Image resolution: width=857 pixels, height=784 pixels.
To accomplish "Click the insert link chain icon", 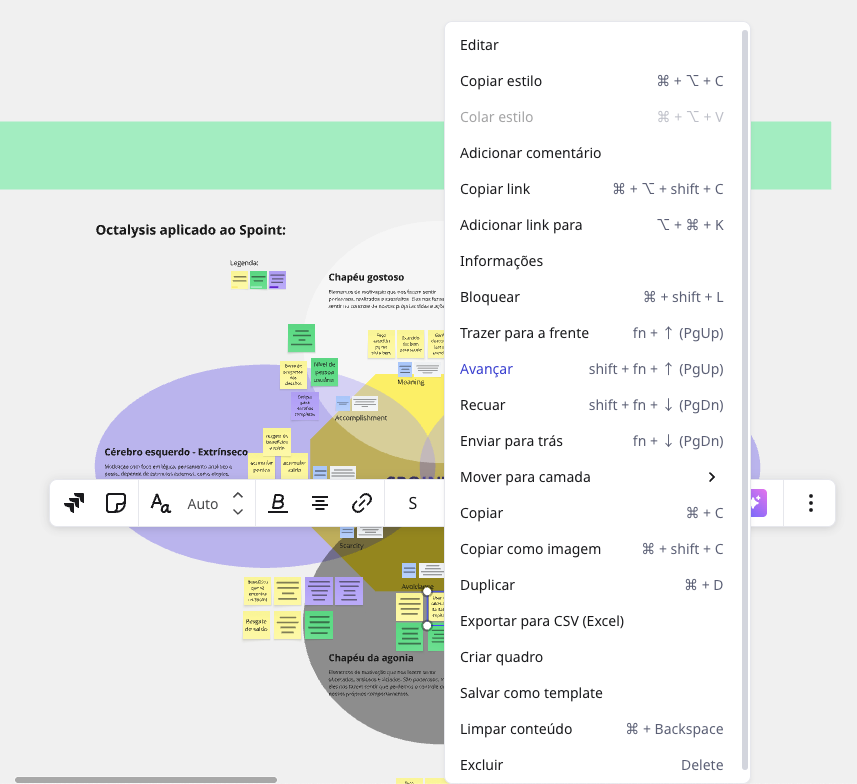I will [x=362, y=503].
